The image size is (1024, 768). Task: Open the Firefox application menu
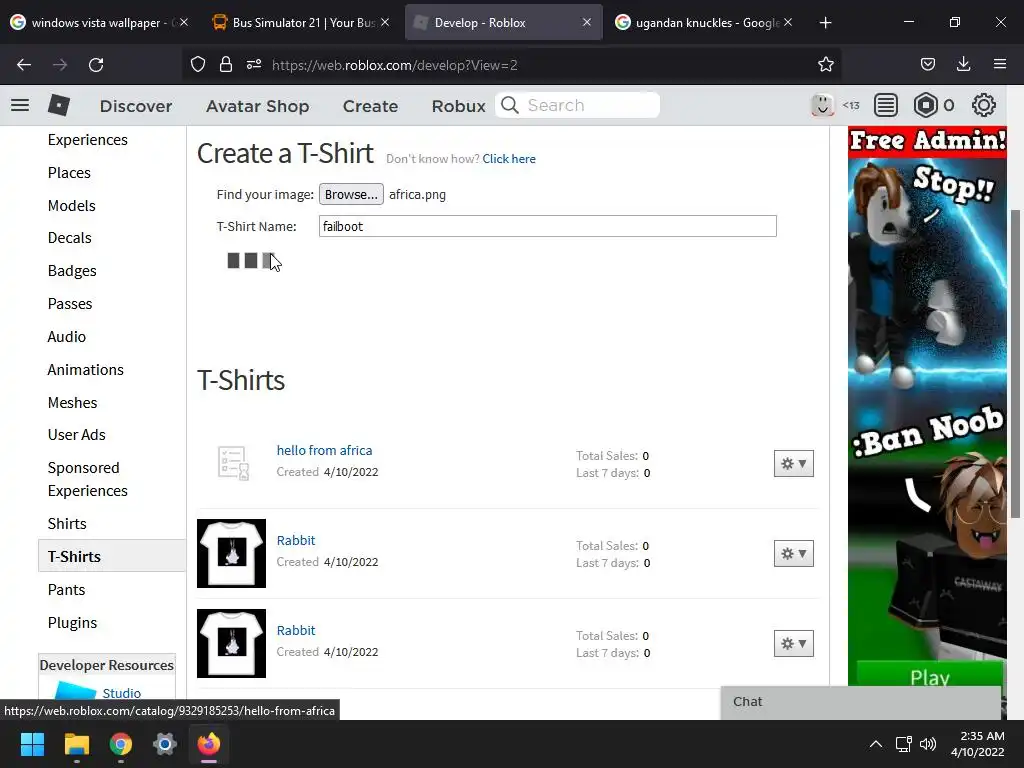(1000, 65)
